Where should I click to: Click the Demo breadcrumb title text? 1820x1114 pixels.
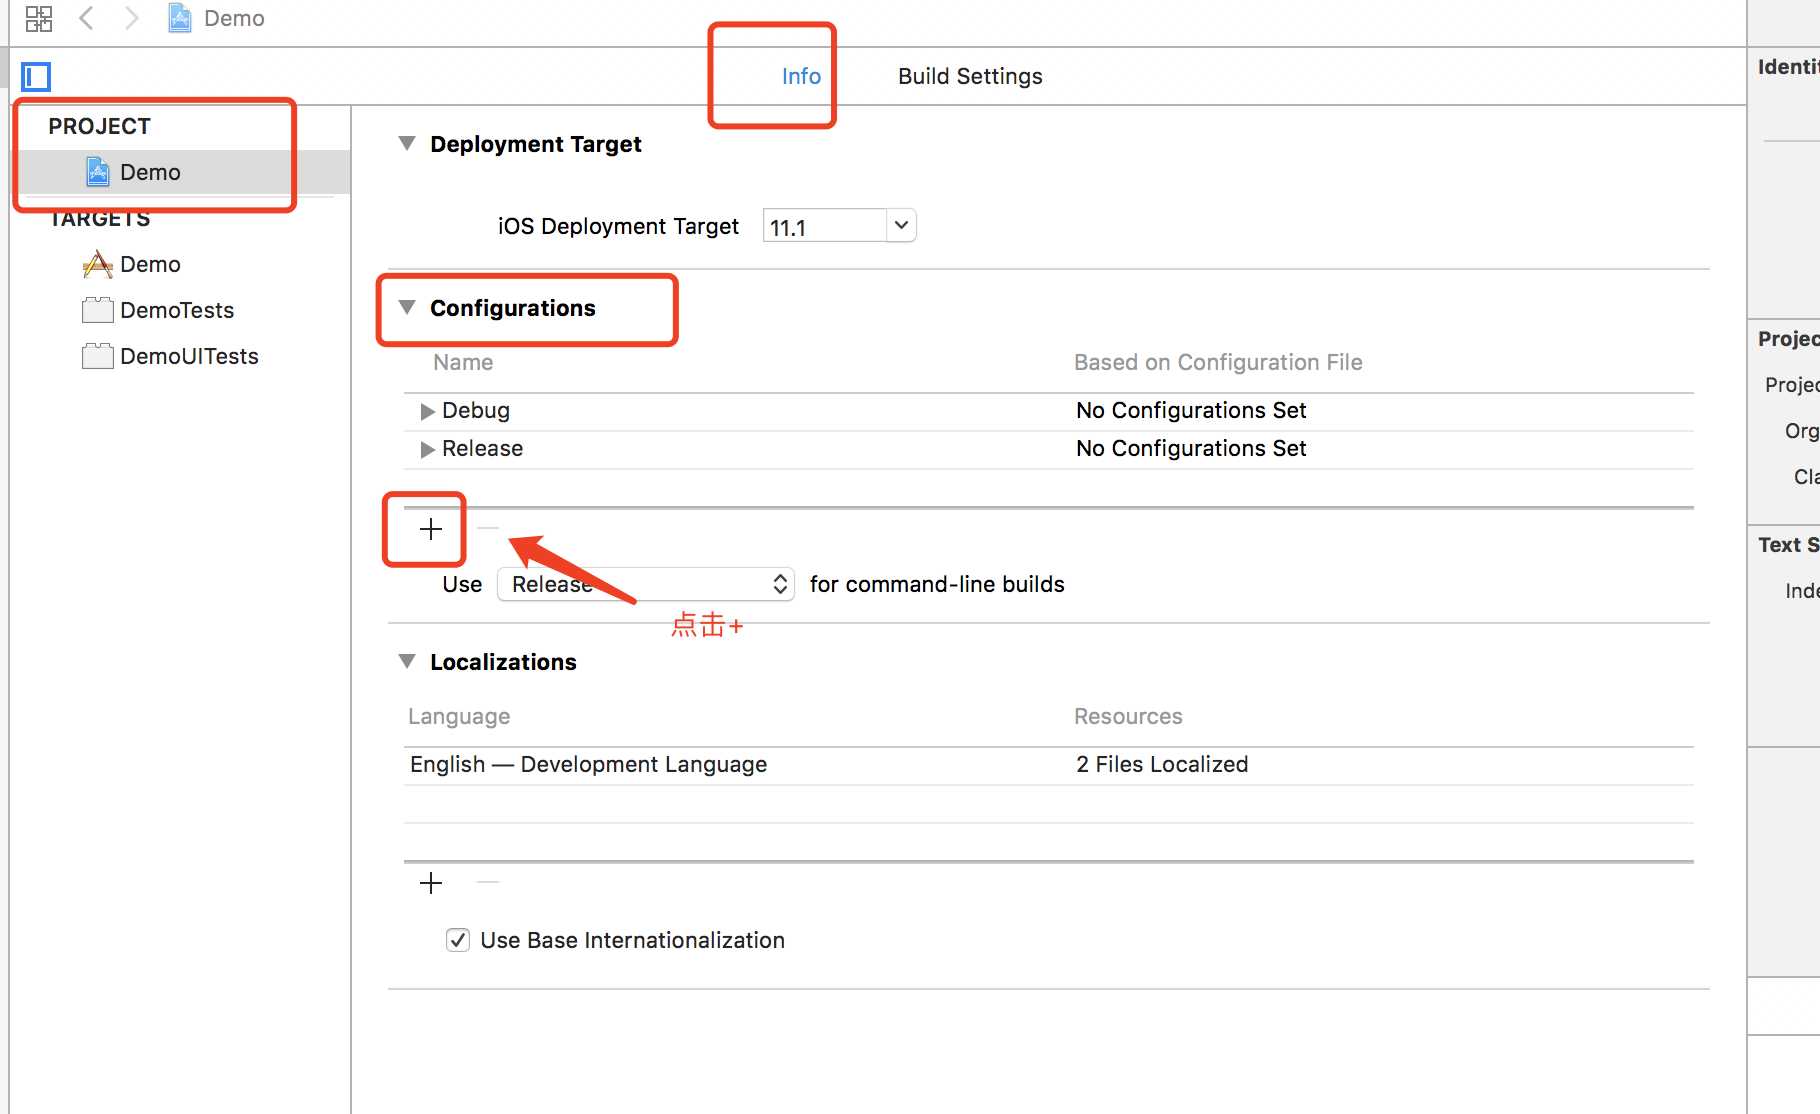coord(234,18)
